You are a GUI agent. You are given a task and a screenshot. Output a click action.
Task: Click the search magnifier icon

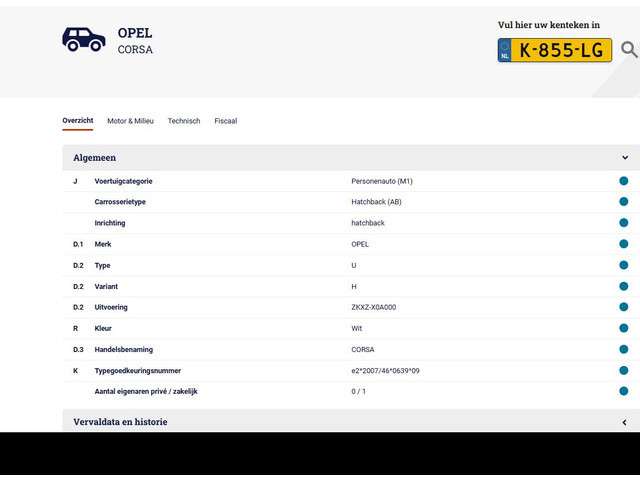click(x=628, y=50)
